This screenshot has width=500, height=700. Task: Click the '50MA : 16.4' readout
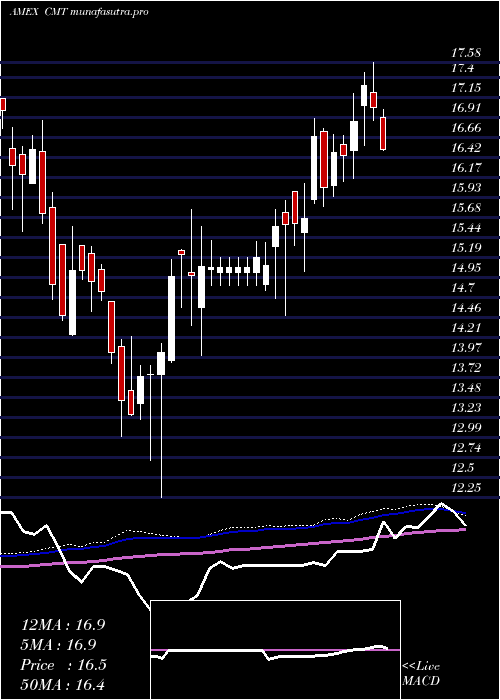click(x=63, y=684)
